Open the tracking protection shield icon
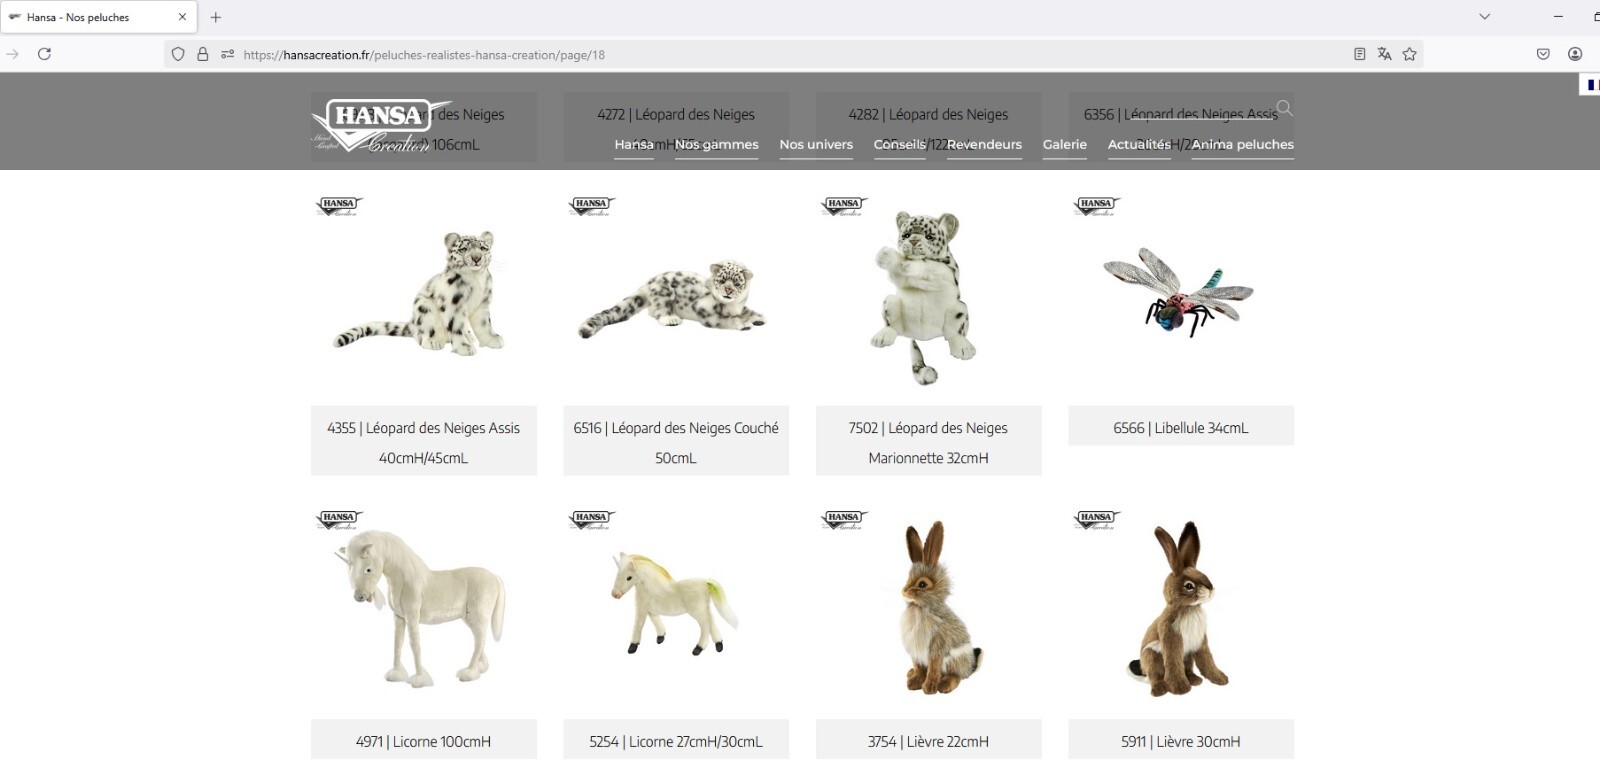 [178, 54]
